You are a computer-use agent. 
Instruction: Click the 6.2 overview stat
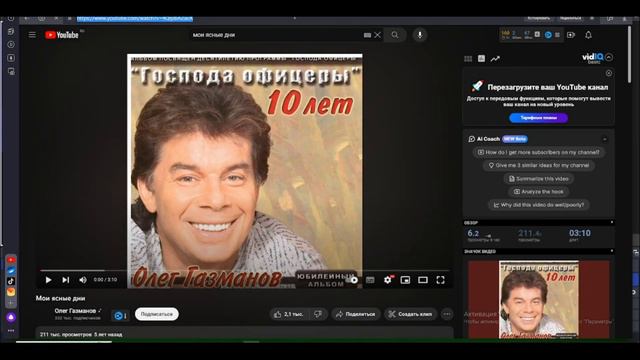pyautogui.click(x=473, y=233)
